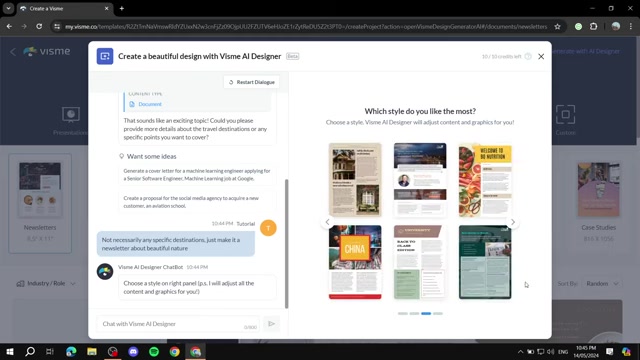The width and height of the screenshot is (640, 360).
Task: Open Discord from the taskbar
Action: click(x=133, y=351)
